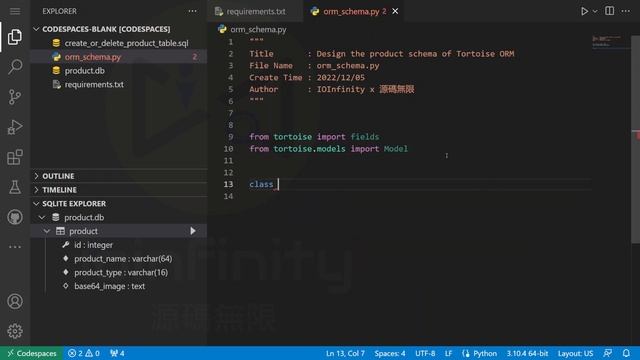The width and height of the screenshot is (640, 360).
Task: Change the LF end of line sequence
Action: 448,353
